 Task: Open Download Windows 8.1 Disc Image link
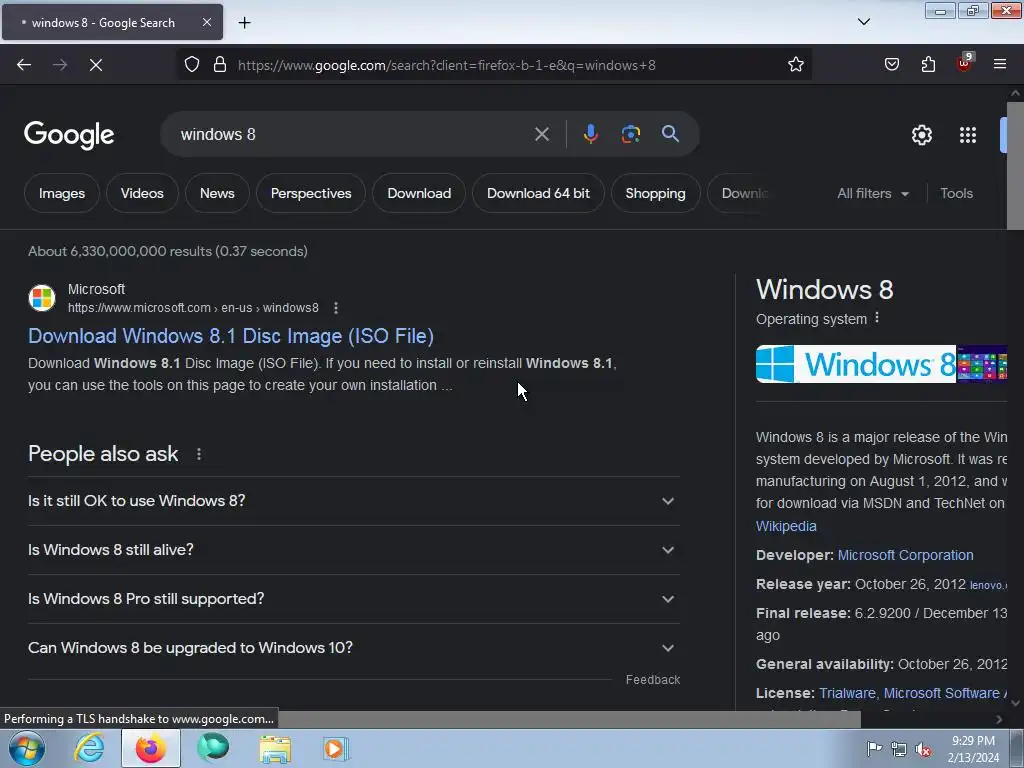click(x=231, y=336)
